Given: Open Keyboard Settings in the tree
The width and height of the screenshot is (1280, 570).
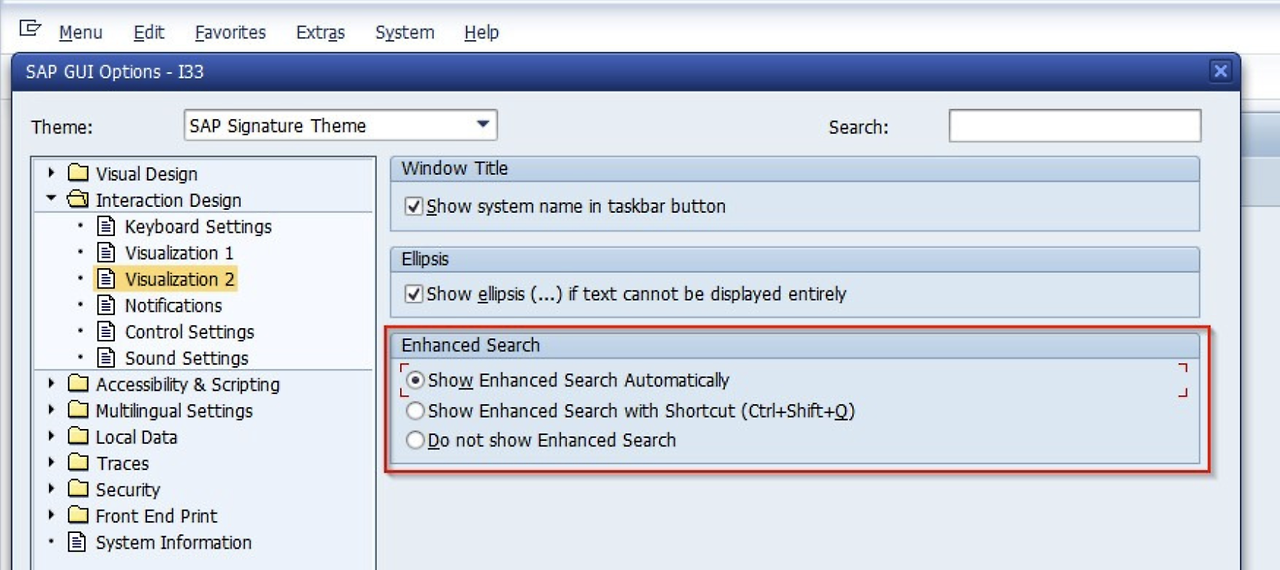Looking at the screenshot, I should pos(198,227).
